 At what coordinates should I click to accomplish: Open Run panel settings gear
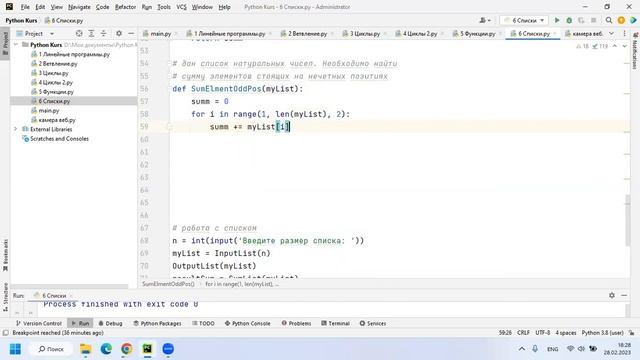[x=611, y=295]
